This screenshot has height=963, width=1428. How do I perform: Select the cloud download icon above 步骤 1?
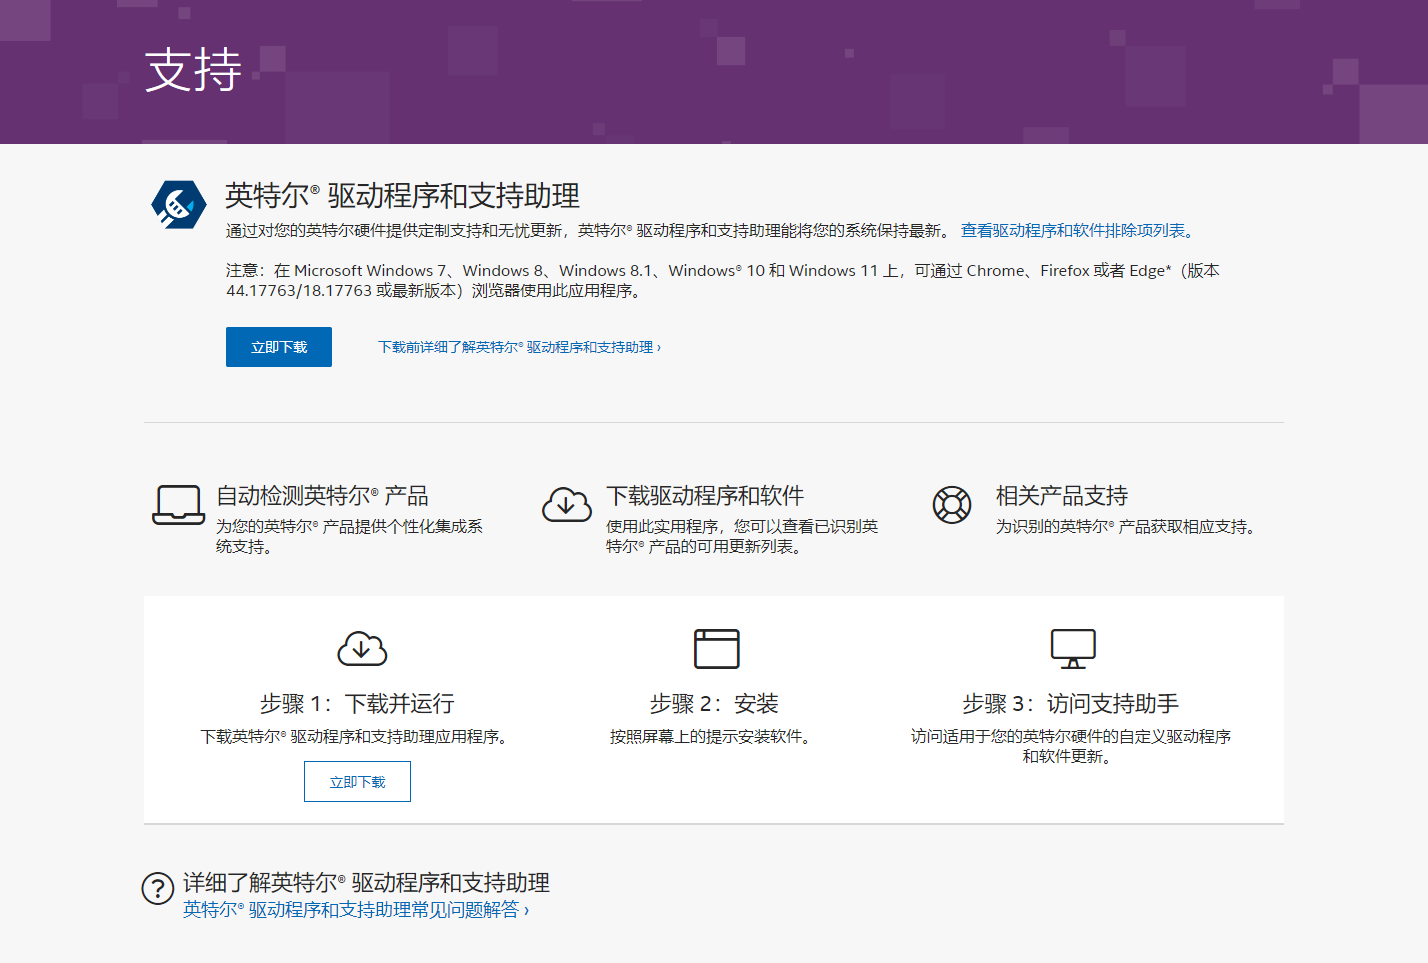pos(364,648)
